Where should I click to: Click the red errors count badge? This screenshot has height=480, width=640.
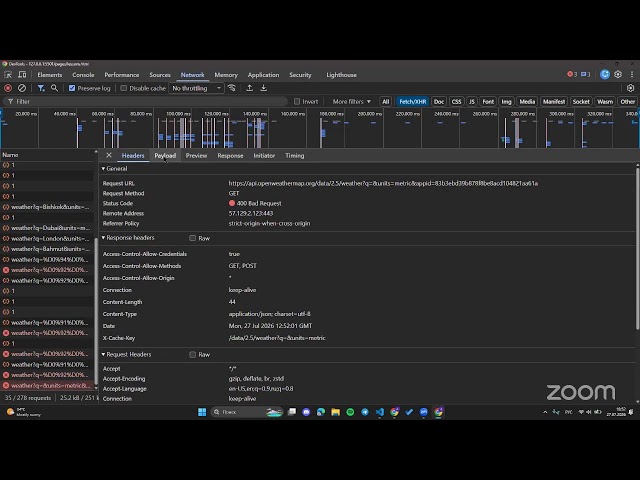coord(572,74)
